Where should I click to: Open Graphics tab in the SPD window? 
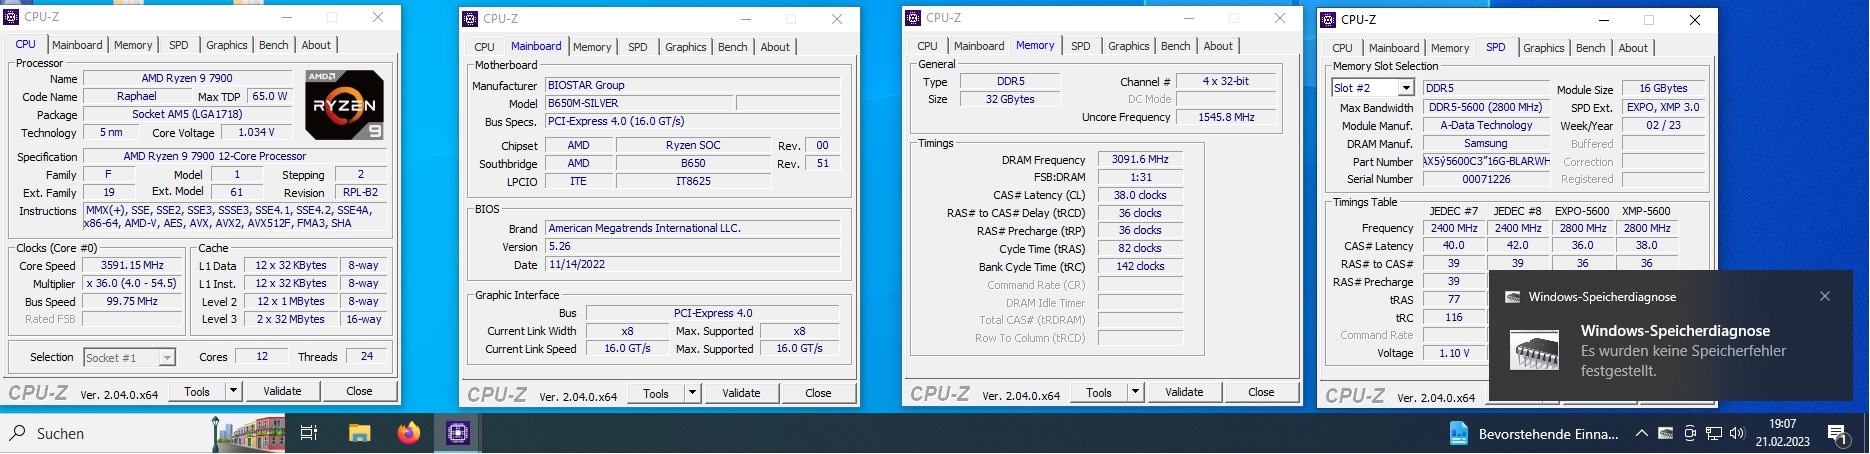1544,48
